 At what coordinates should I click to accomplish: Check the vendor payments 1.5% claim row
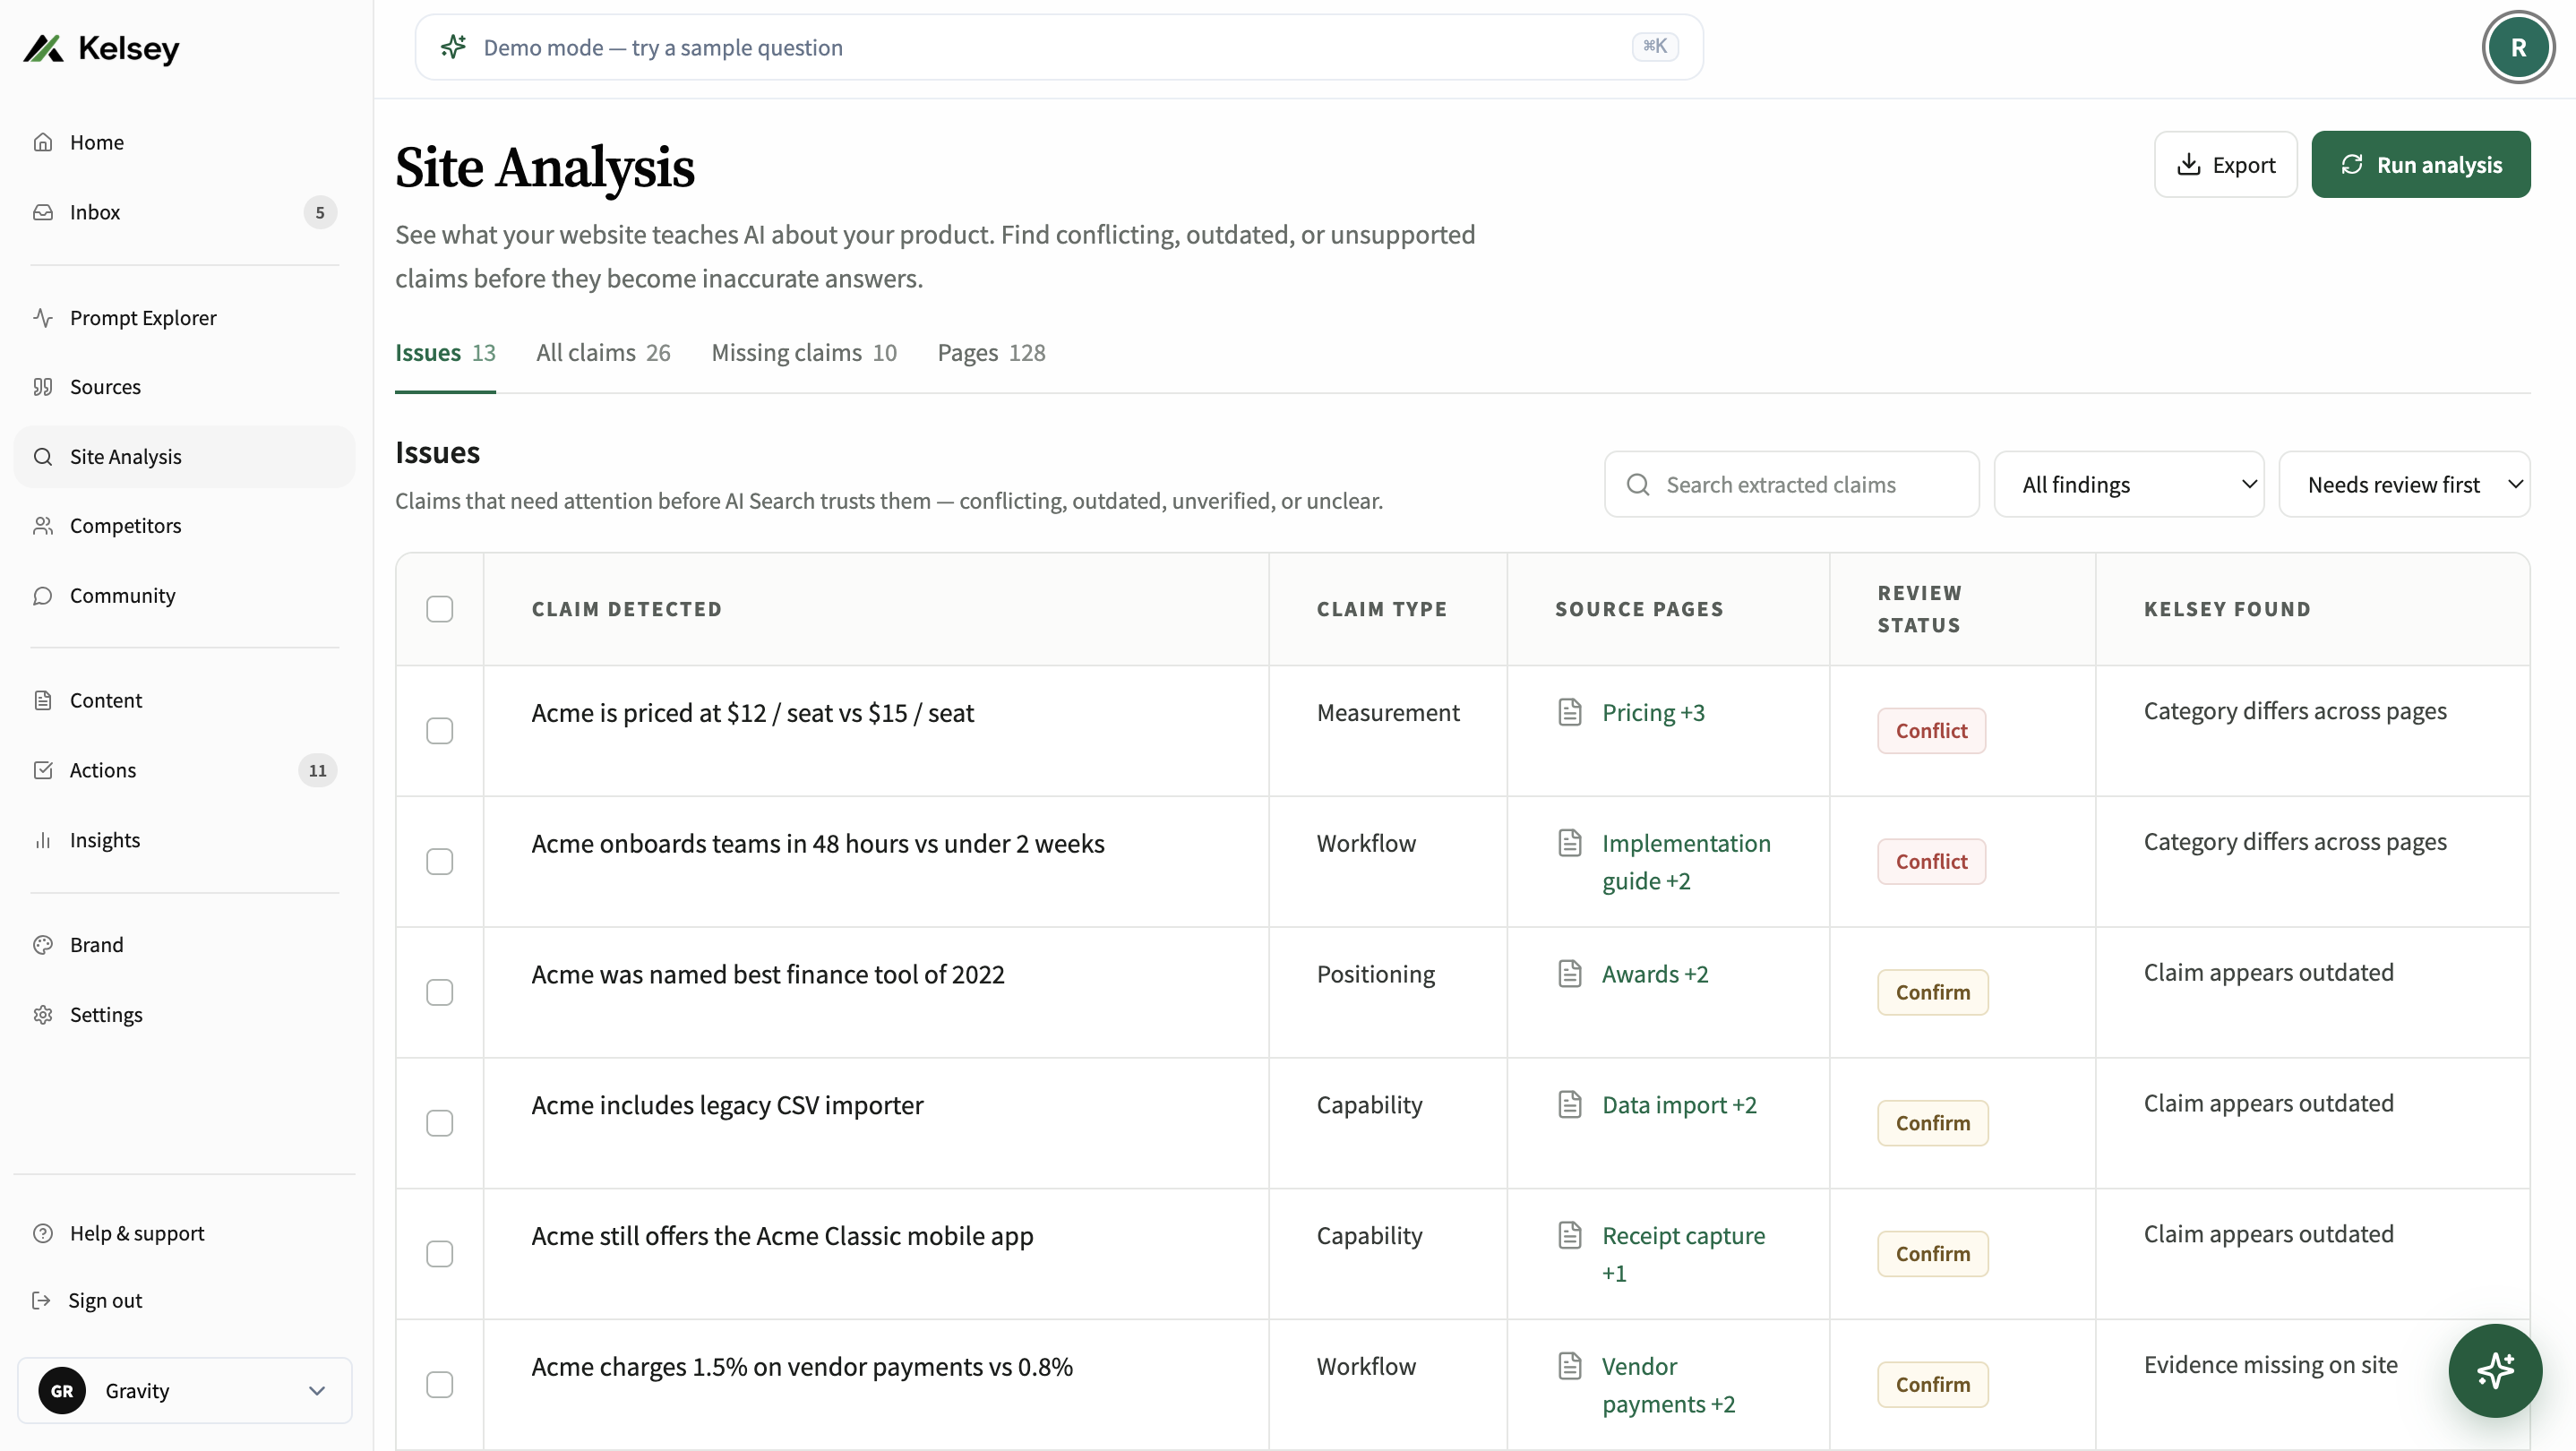click(440, 1384)
